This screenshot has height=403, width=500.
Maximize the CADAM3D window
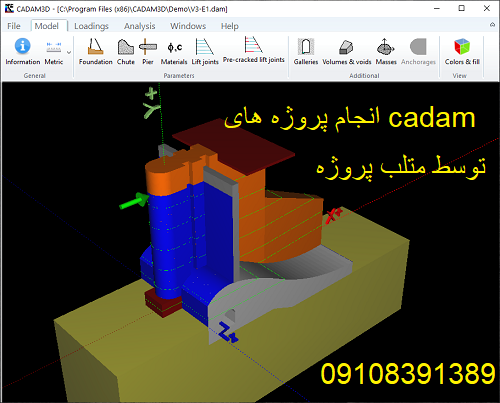pos(462,9)
